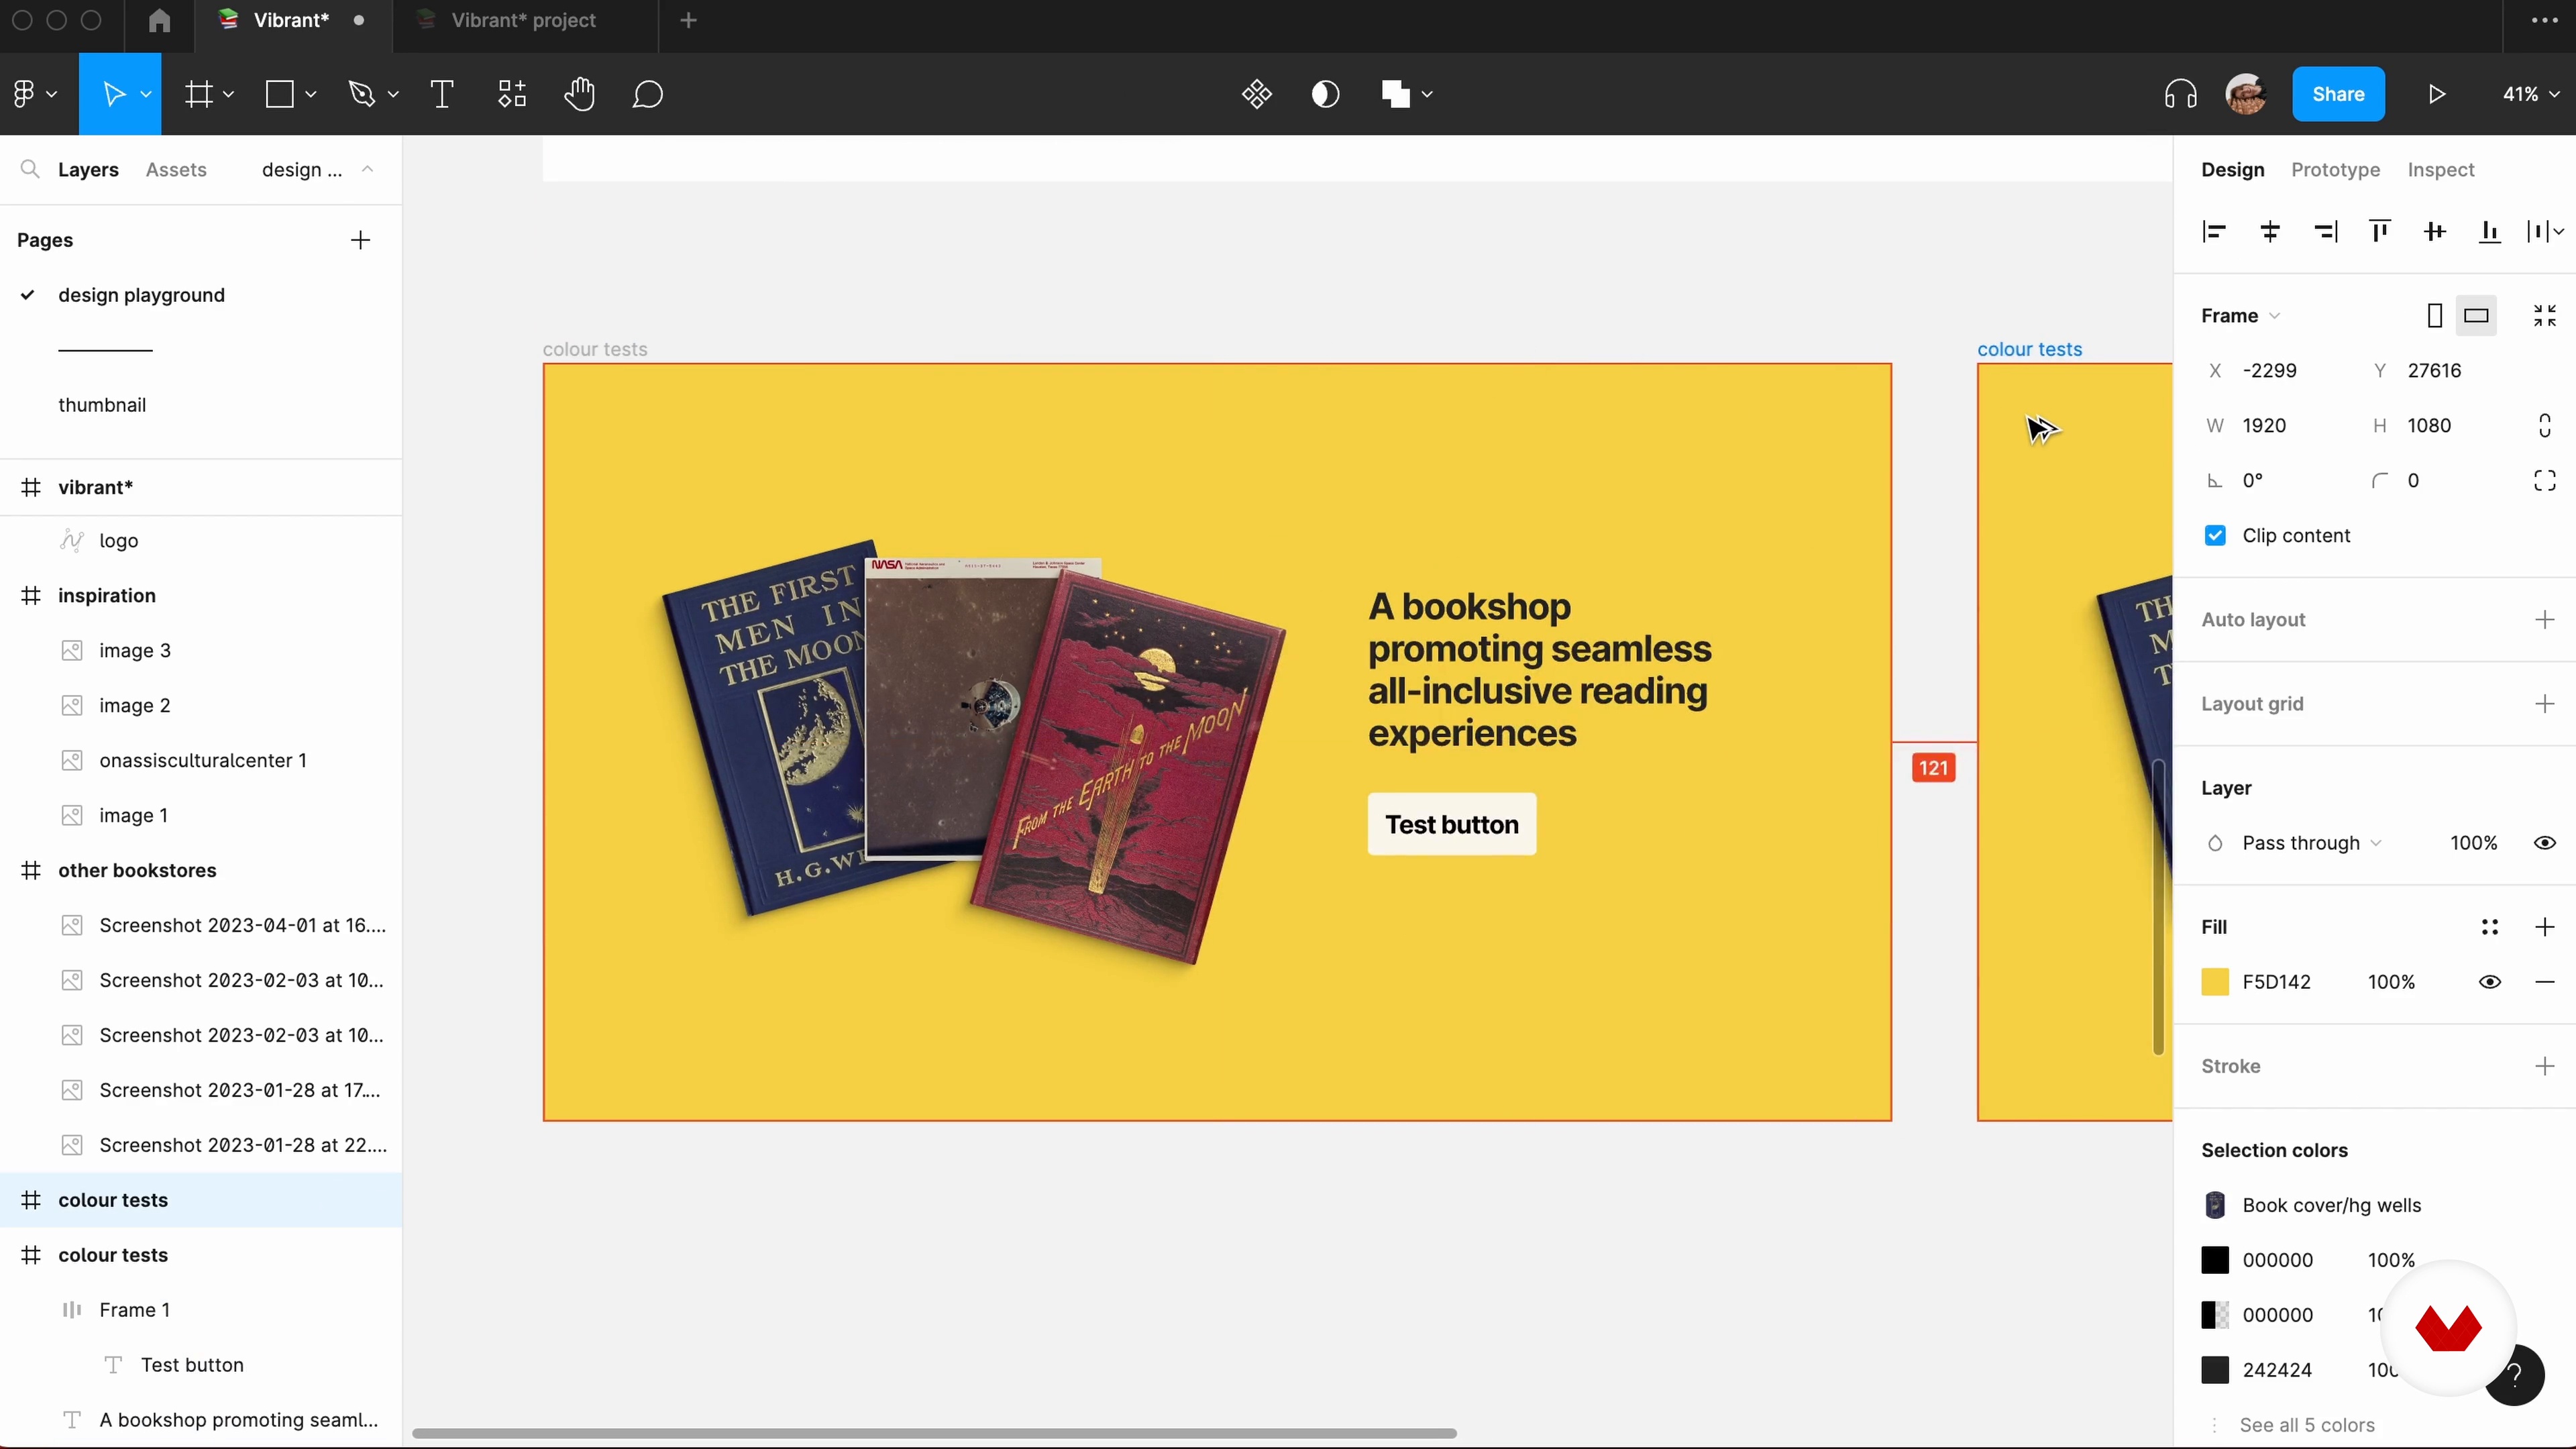Viewport: 2576px width, 1449px height.
Task: Open boolean operations dropdown arrow
Action: [1427, 94]
